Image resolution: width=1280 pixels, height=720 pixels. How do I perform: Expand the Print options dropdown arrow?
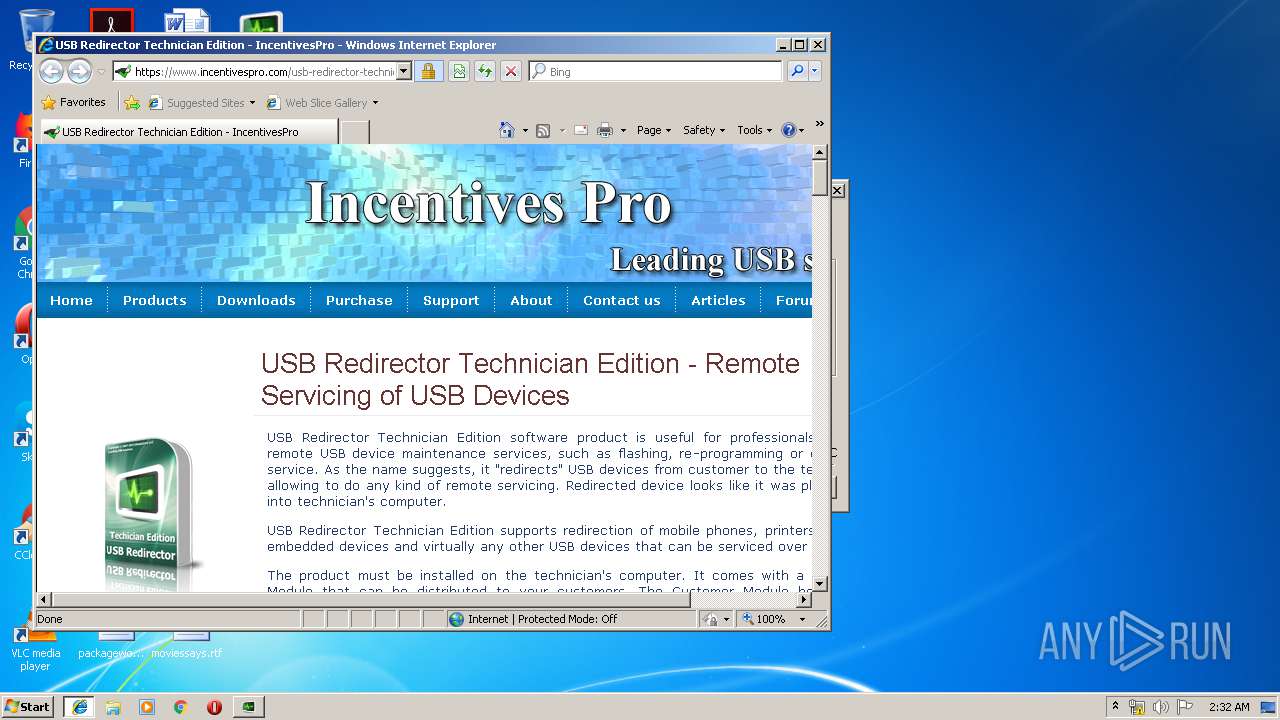[623, 130]
